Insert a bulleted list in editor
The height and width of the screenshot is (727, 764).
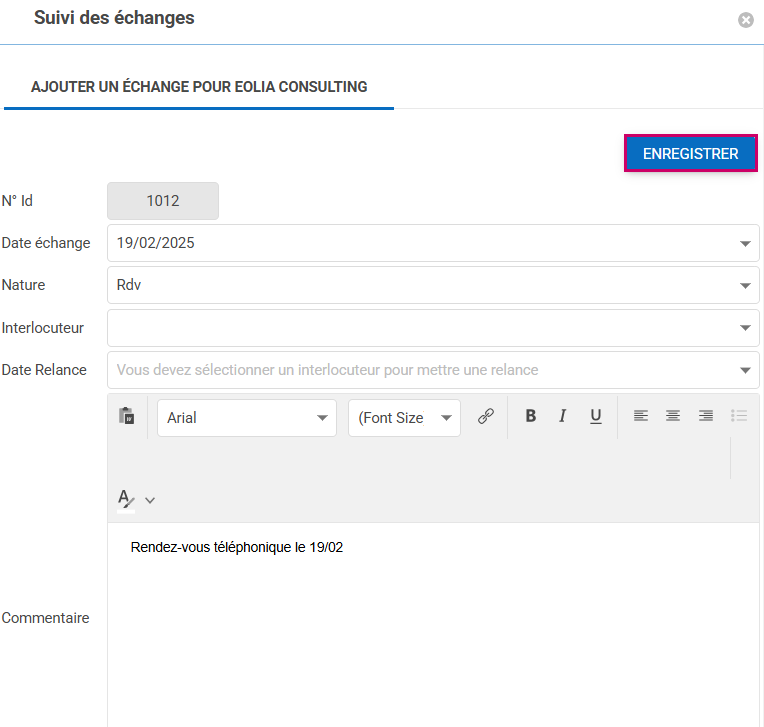tap(739, 417)
